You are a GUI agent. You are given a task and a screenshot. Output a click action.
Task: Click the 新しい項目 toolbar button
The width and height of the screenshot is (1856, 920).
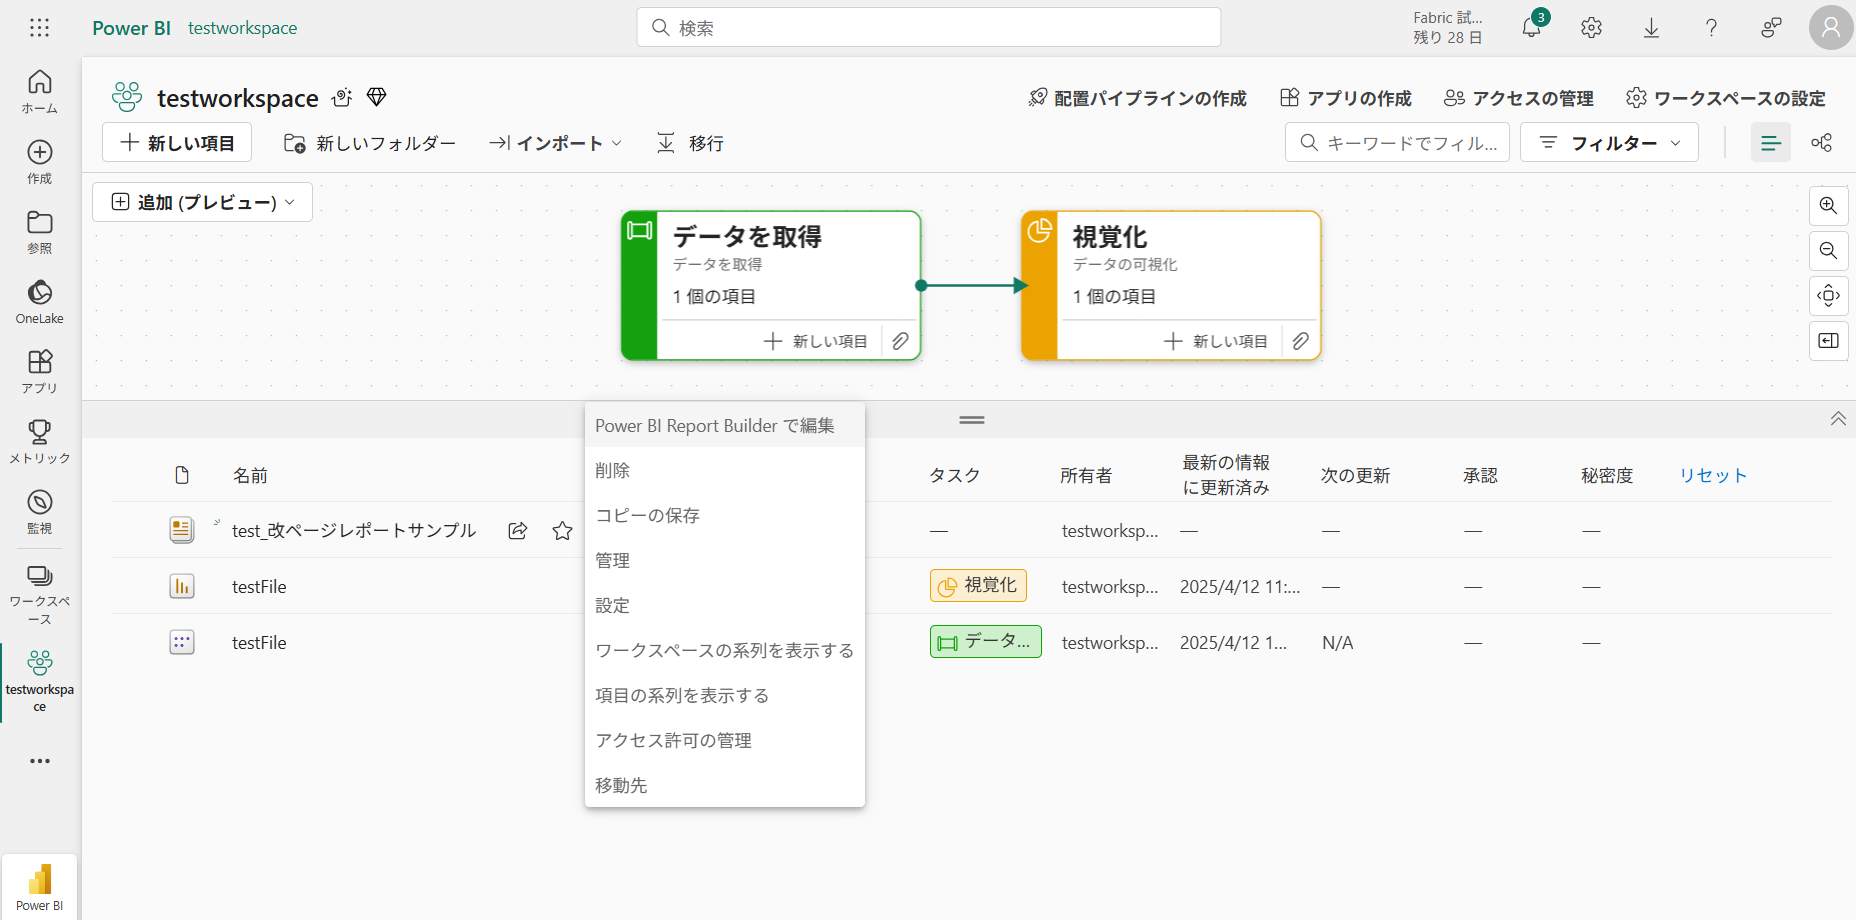point(177,143)
